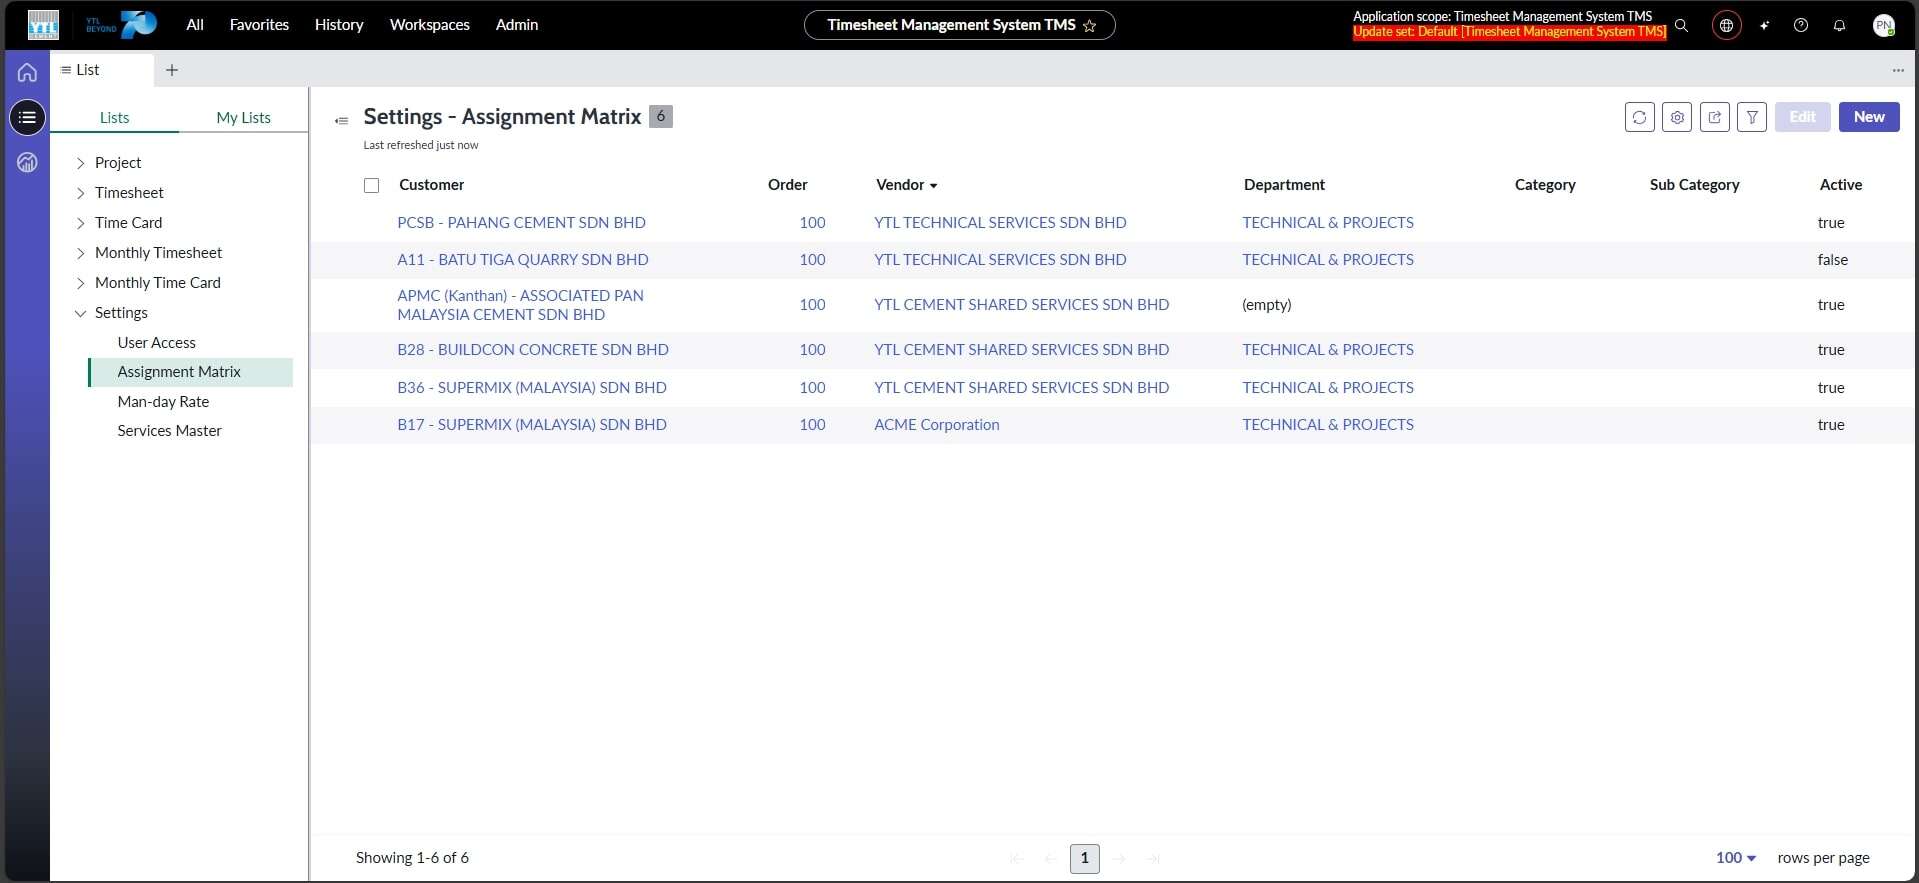Add a new tab with plus icon
Image resolution: width=1919 pixels, height=883 pixels.
[x=172, y=70]
